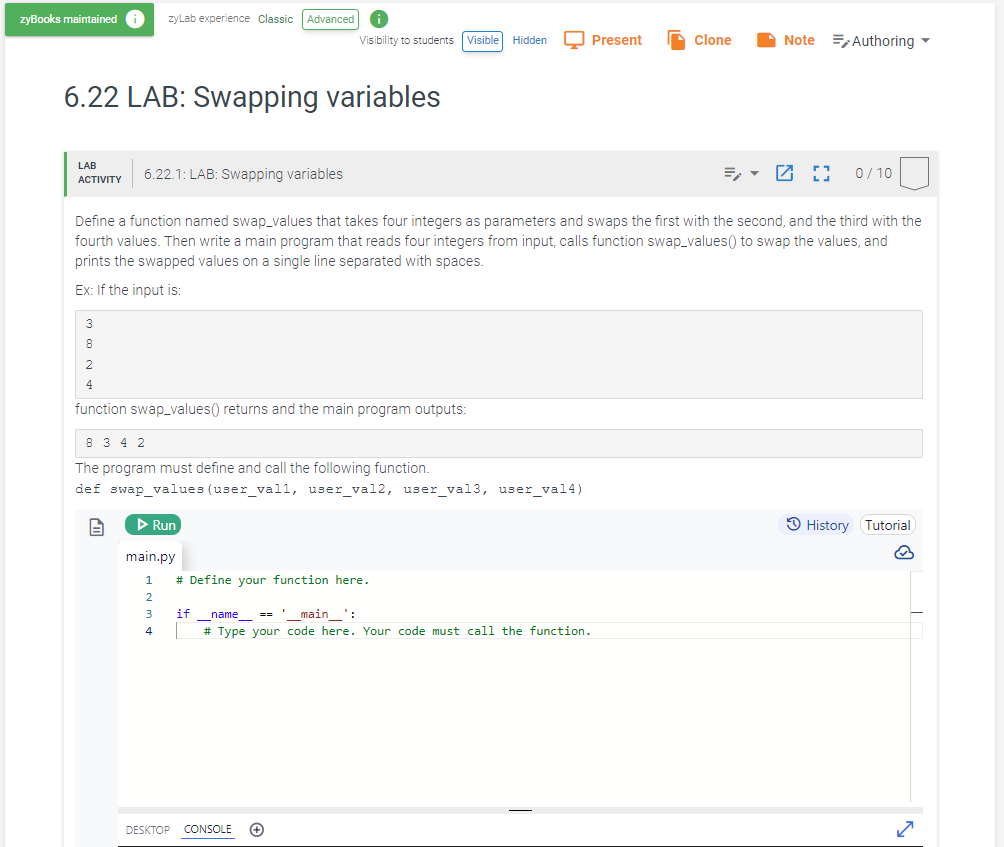Enter fullscreen mode for the lab activity

pos(821,172)
